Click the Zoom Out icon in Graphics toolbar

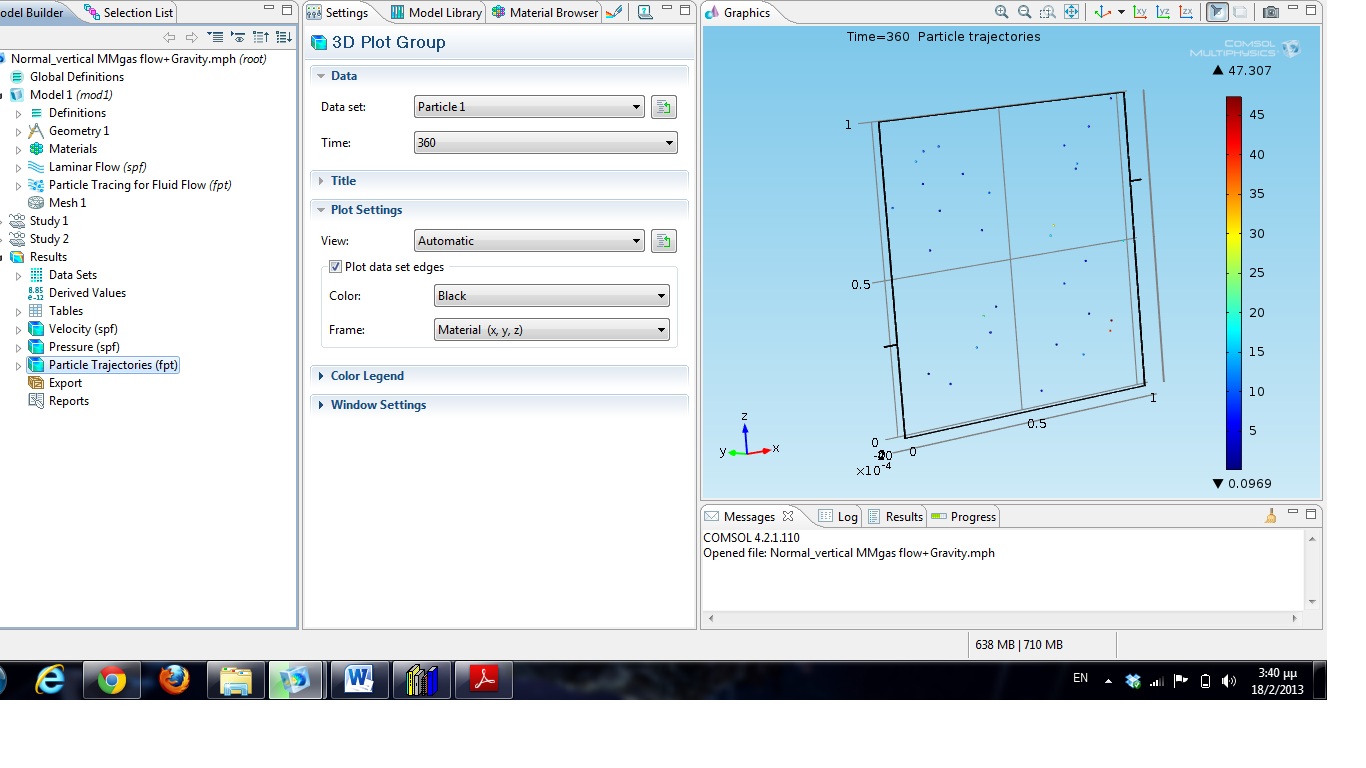pos(1025,13)
